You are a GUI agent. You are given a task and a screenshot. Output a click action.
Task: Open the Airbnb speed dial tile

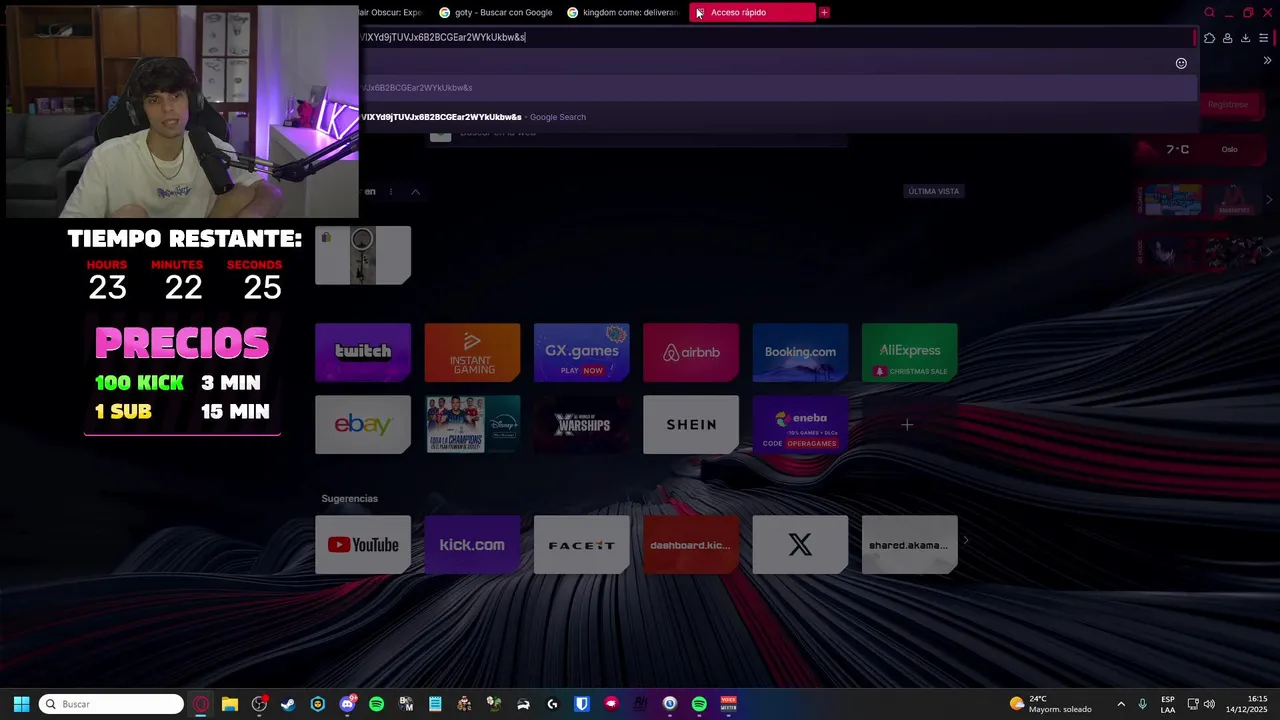[x=691, y=352]
